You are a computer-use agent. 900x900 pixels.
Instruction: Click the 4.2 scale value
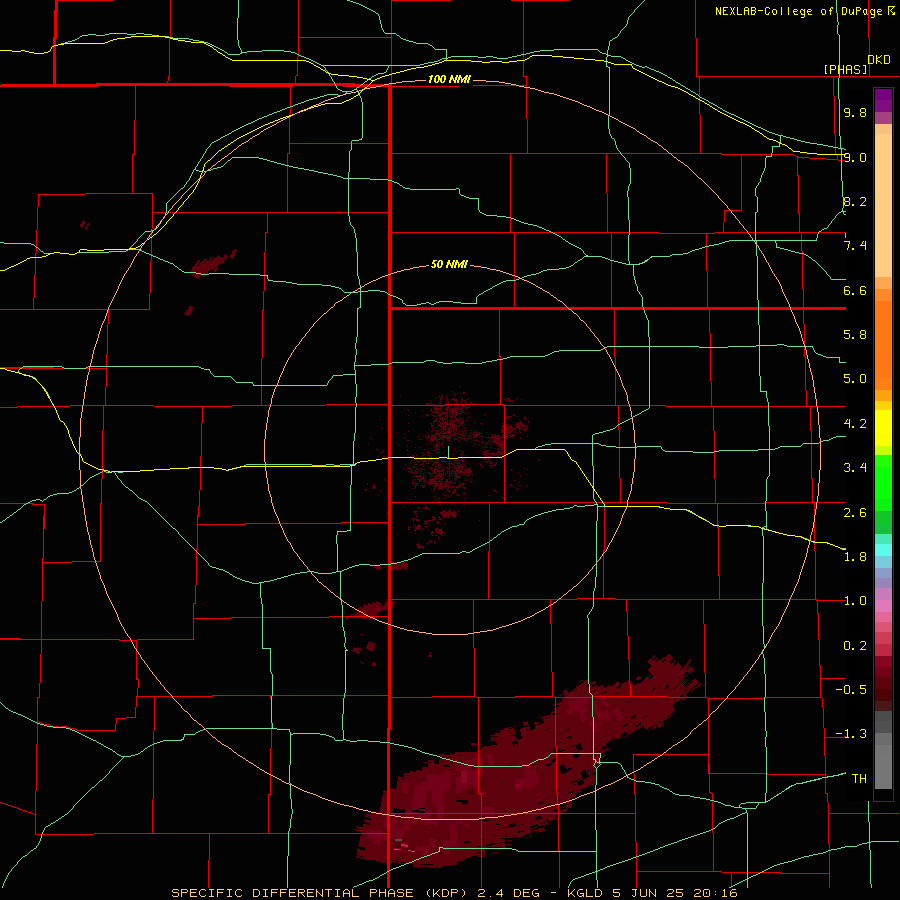coord(855,424)
